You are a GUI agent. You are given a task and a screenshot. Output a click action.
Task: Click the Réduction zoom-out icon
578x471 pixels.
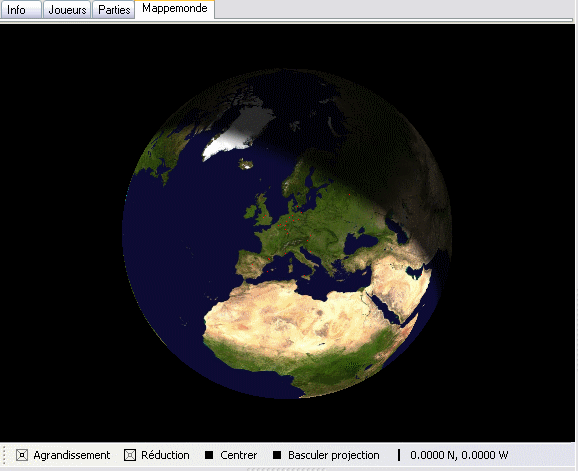coord(130,456)
